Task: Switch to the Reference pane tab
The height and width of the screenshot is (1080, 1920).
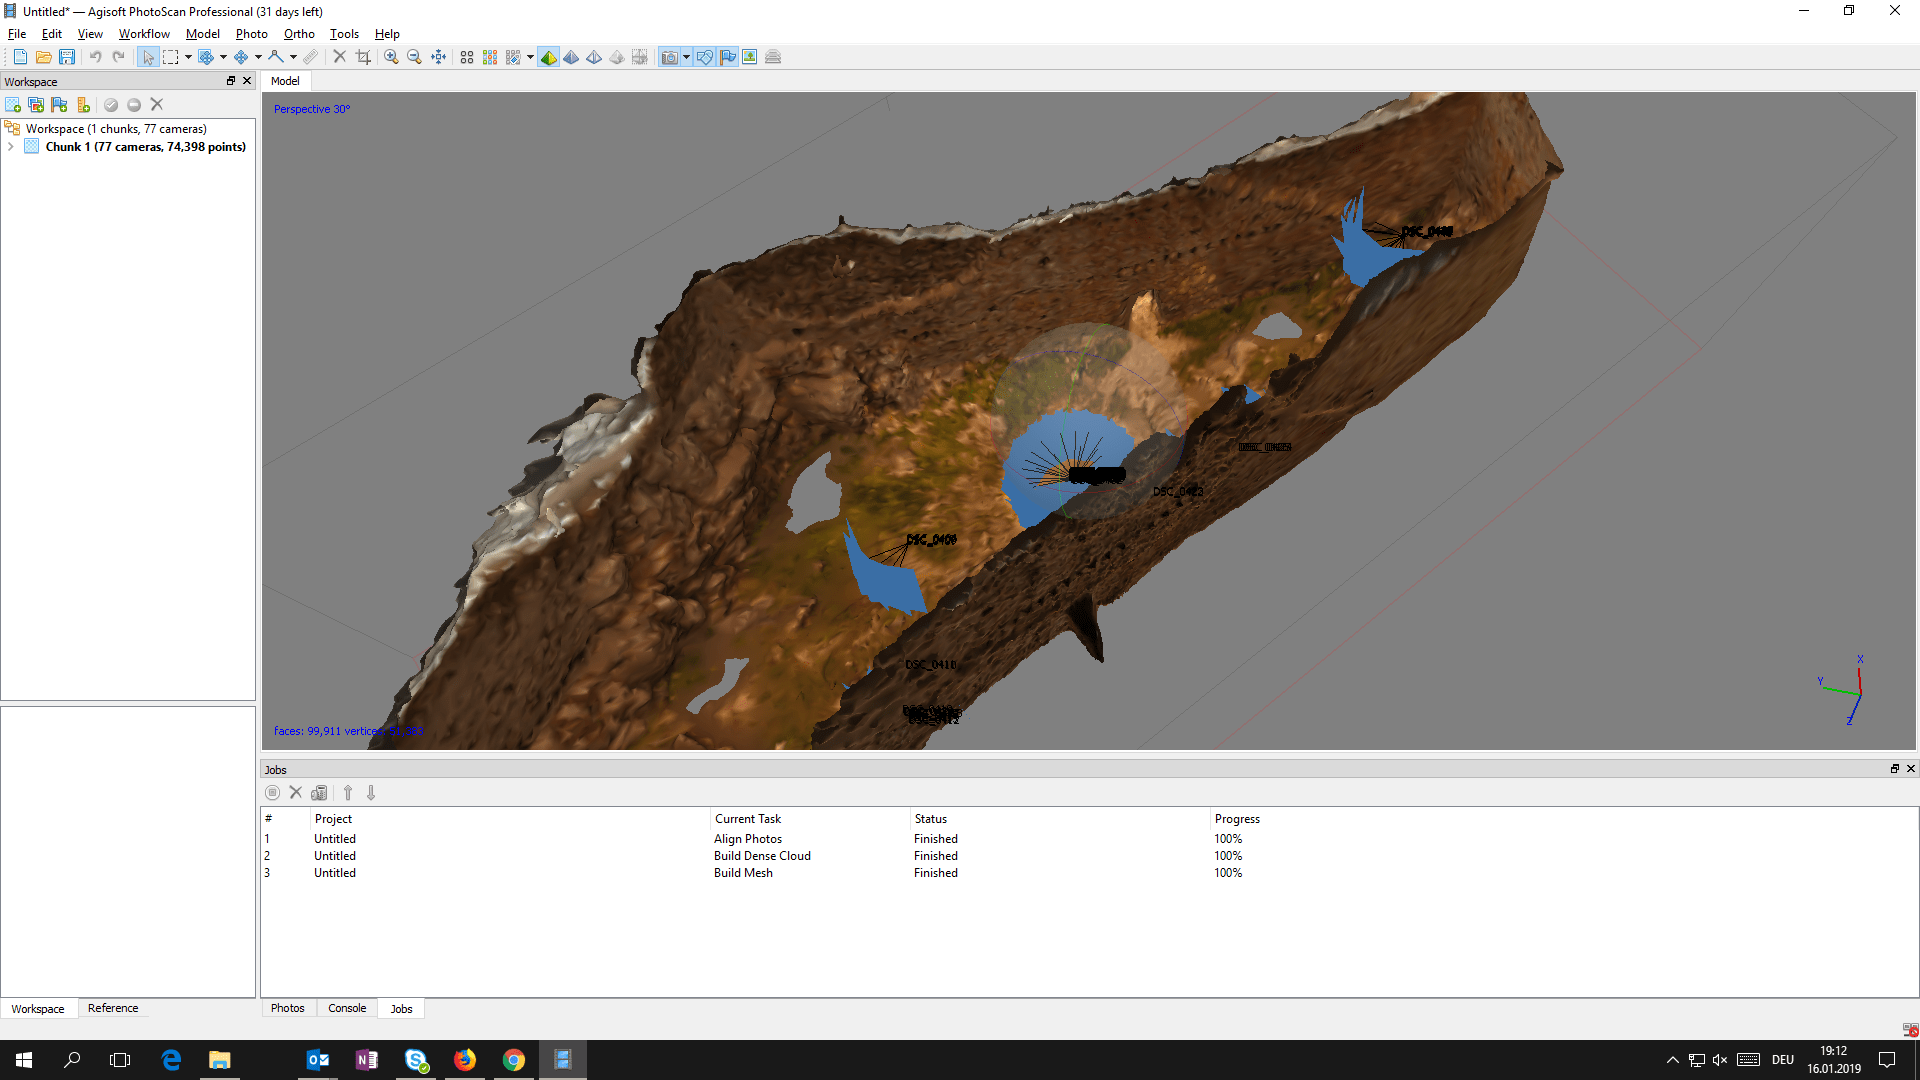Action: (x=113, y=1008)
